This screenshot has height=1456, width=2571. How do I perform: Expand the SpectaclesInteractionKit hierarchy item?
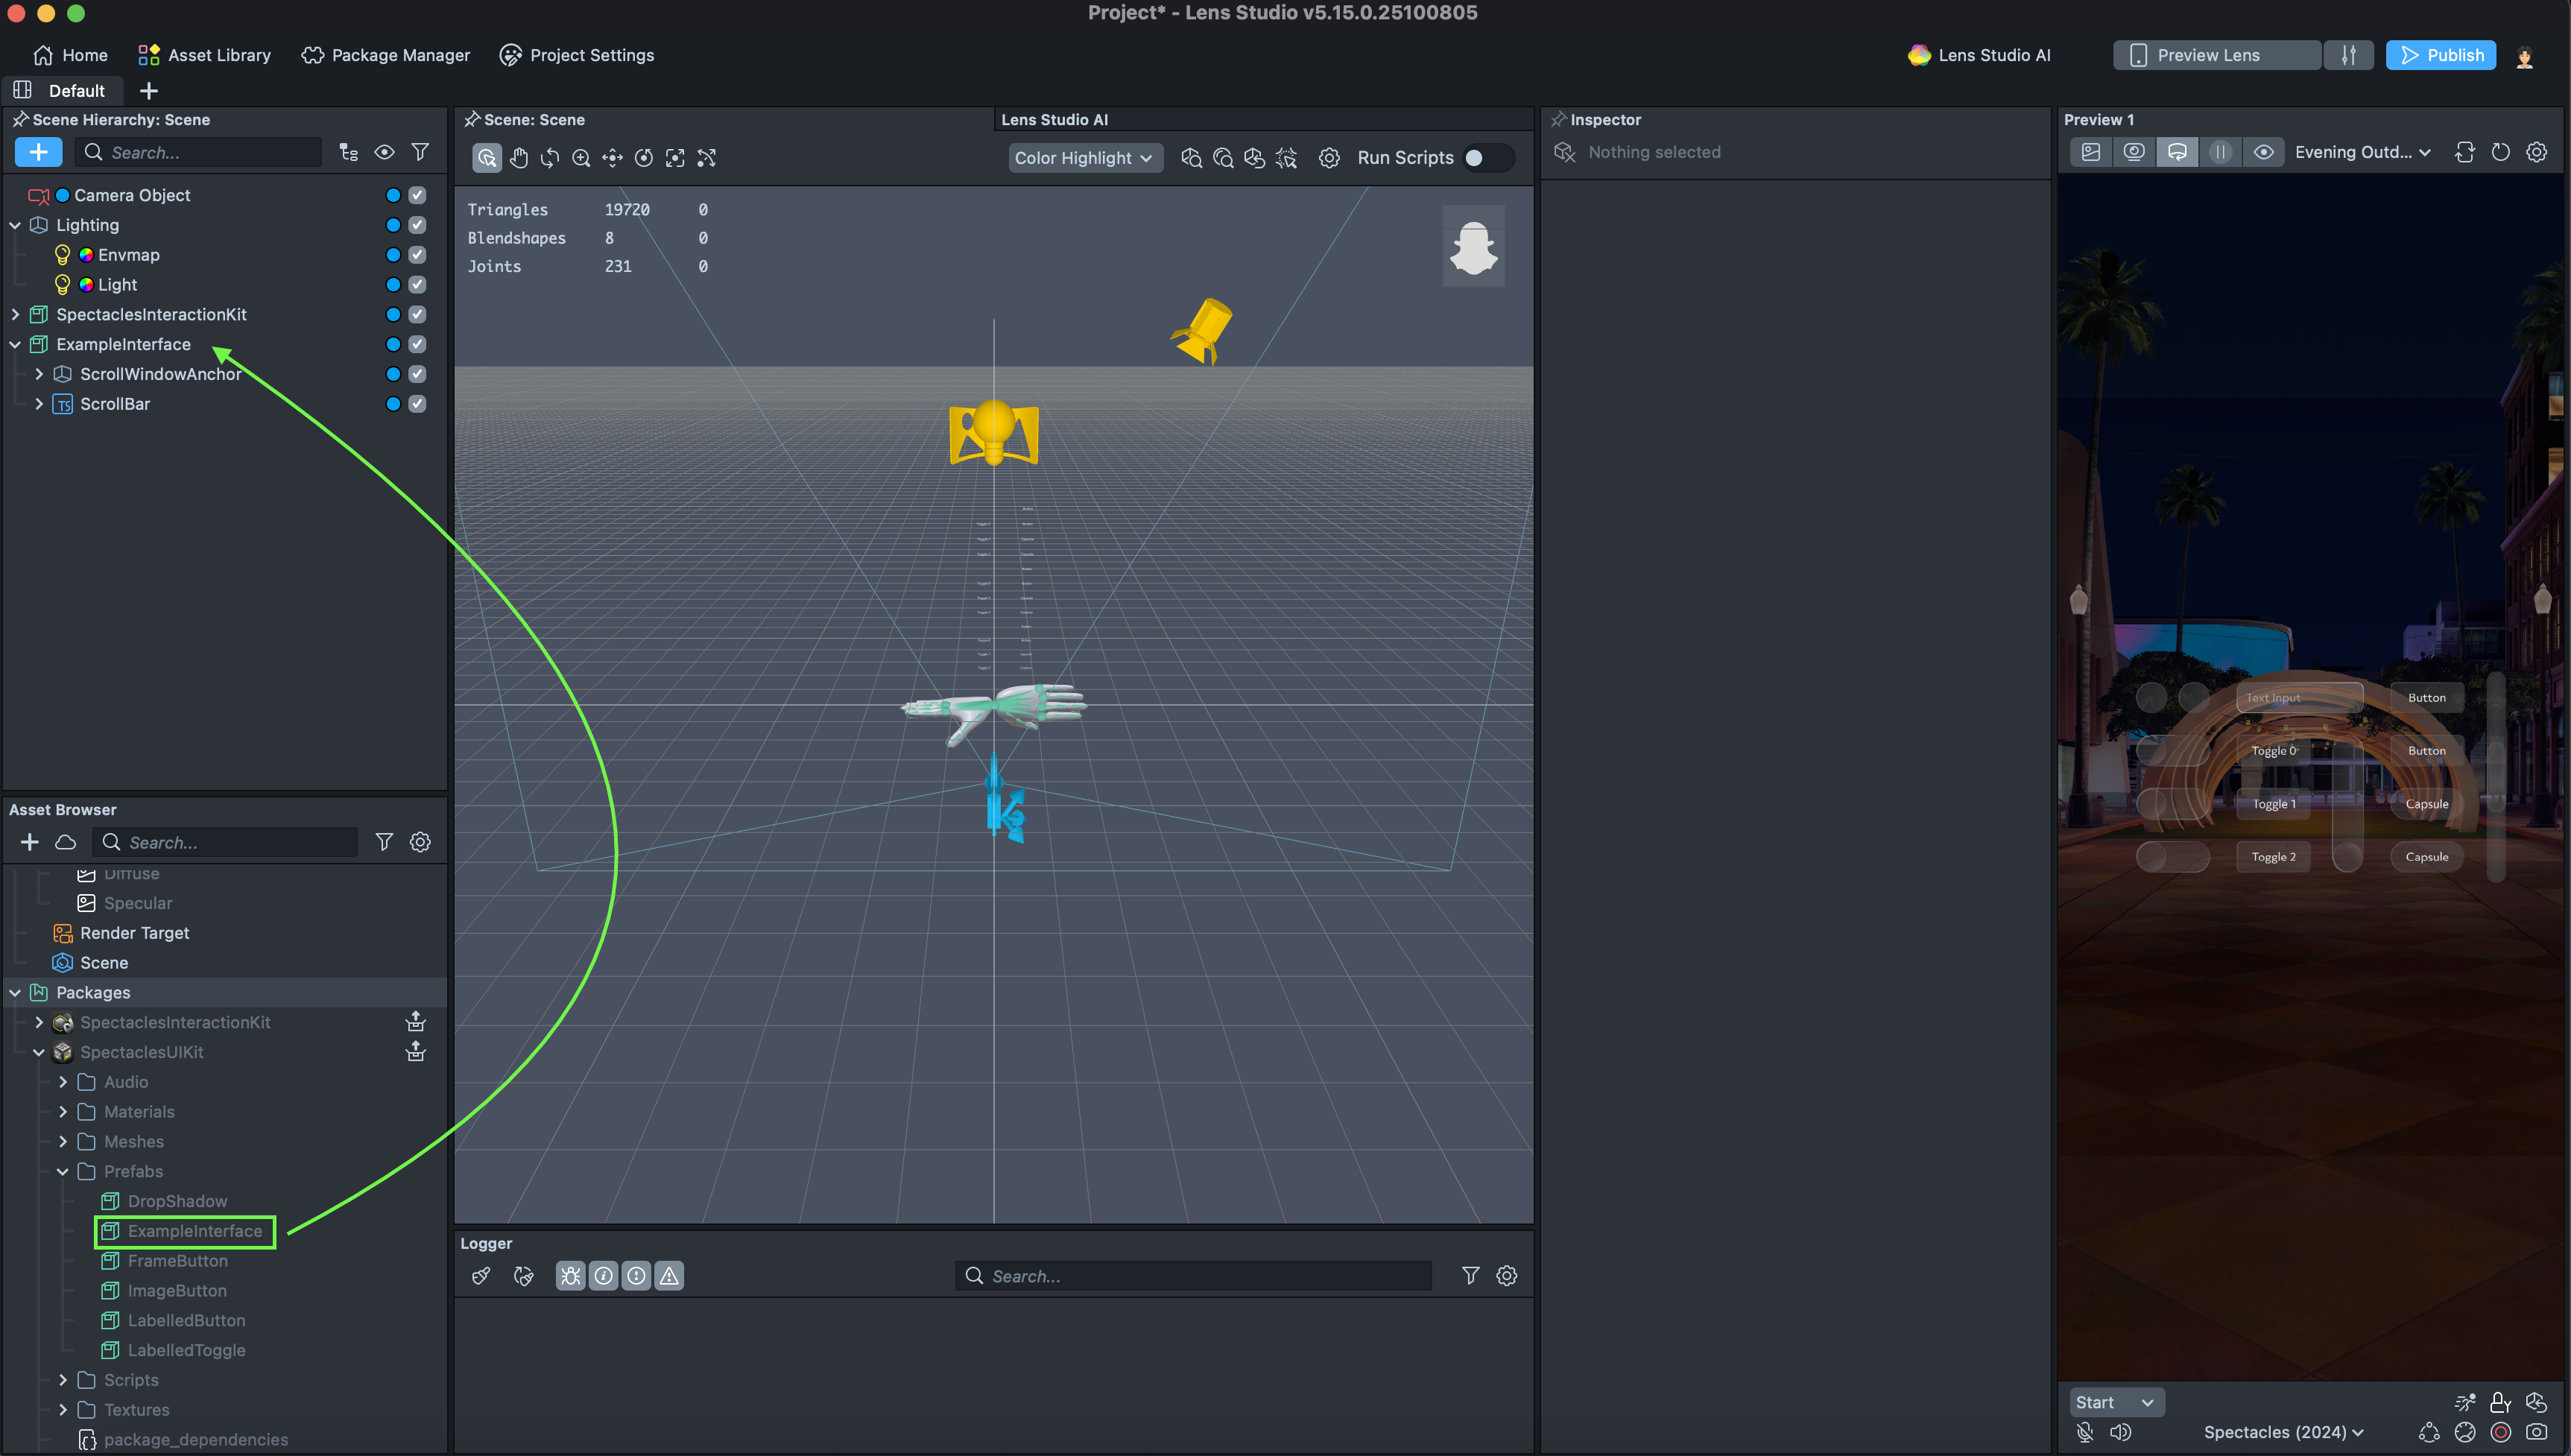tap(15, 314)
